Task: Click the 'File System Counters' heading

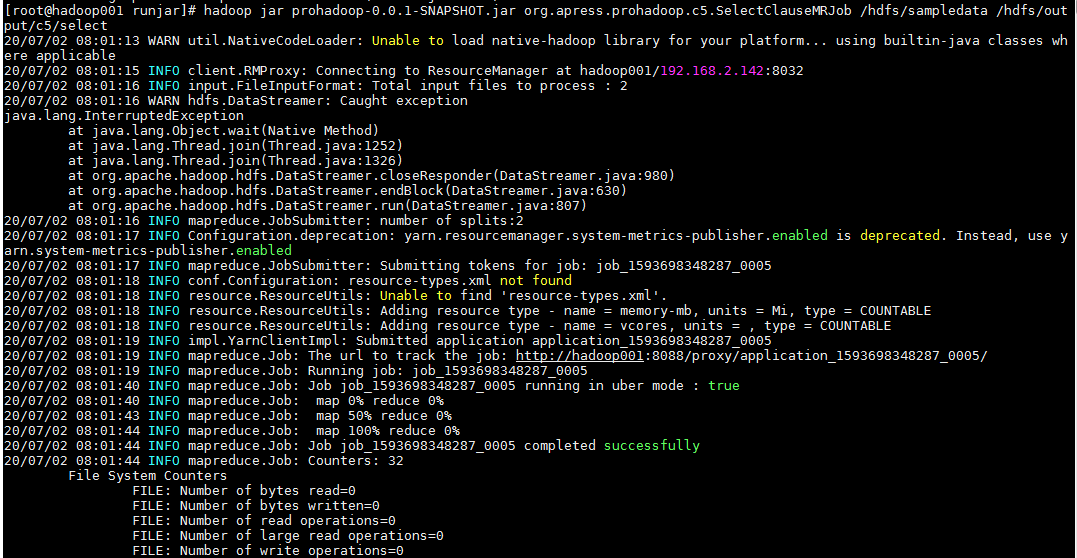Action: click(x=148, y=476)
